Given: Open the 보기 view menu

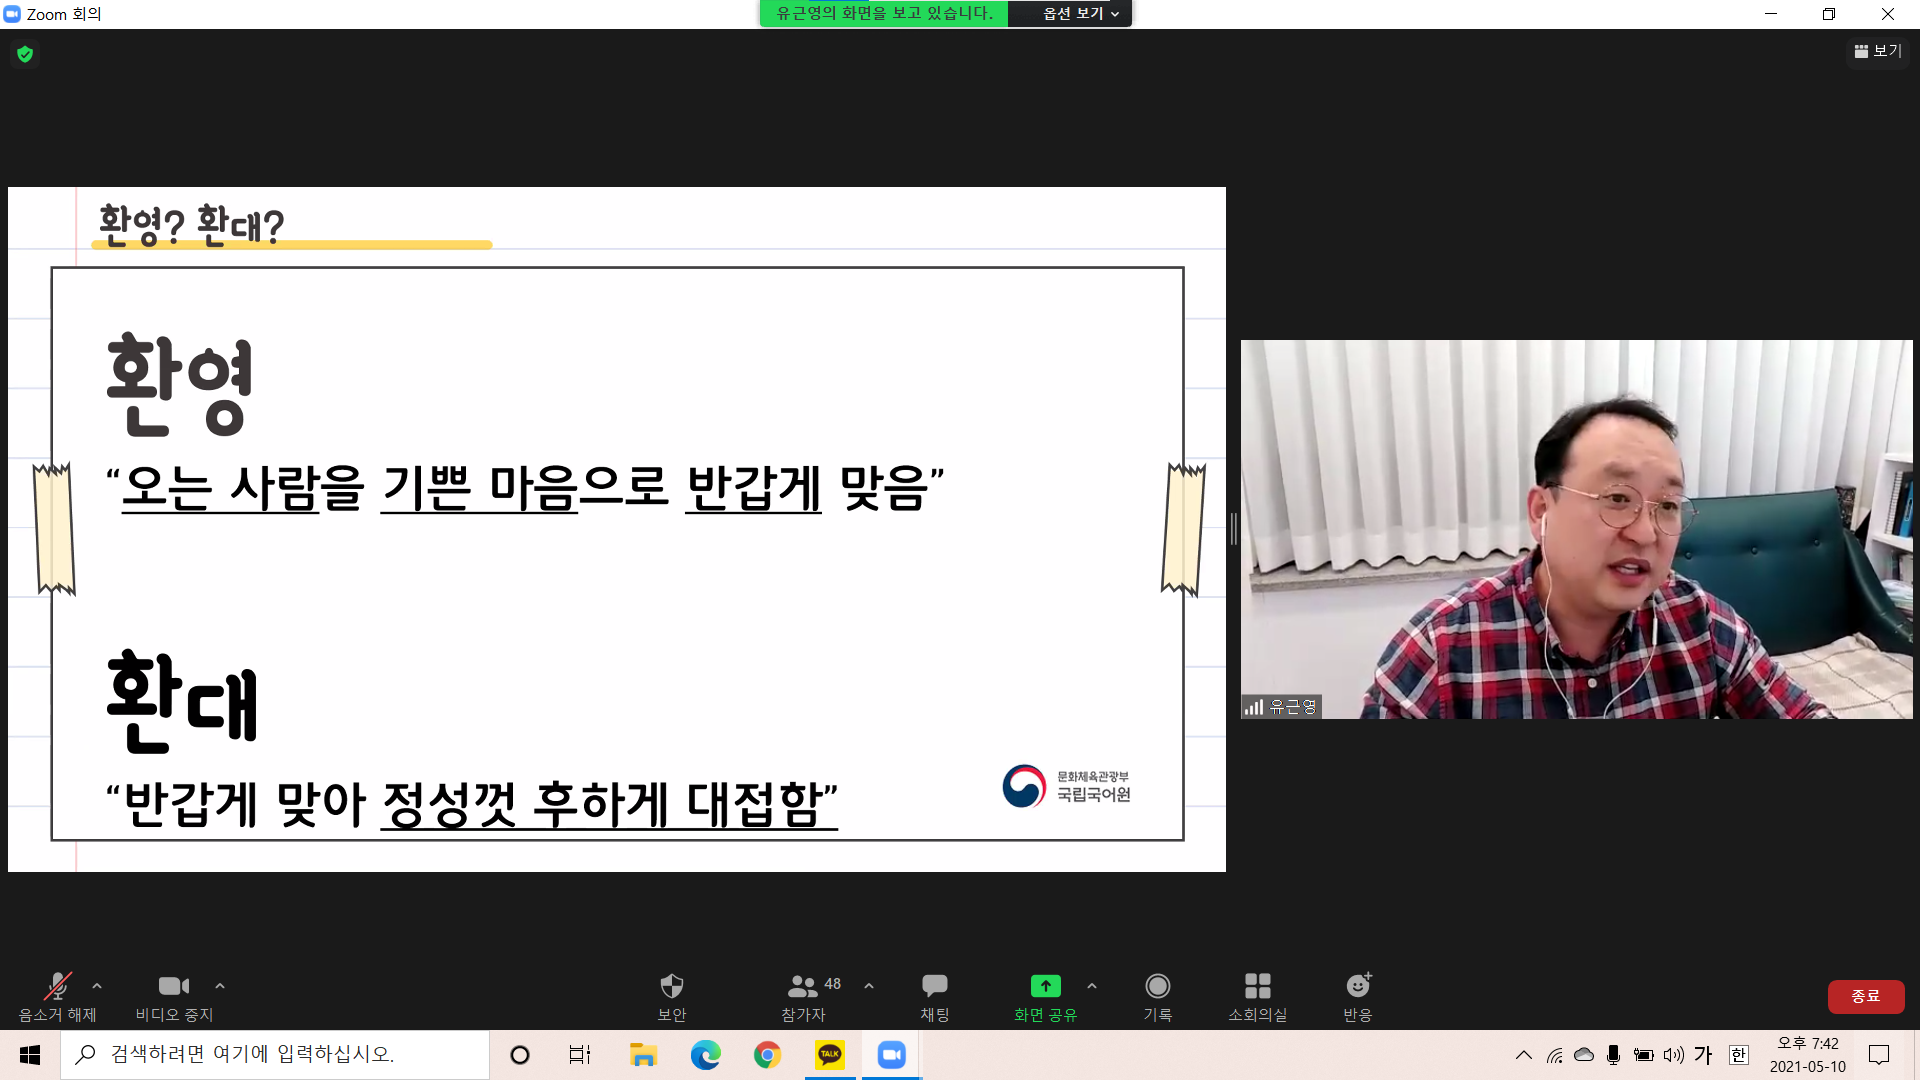Looking at the screenshot, I should [x=1878, y=51].
